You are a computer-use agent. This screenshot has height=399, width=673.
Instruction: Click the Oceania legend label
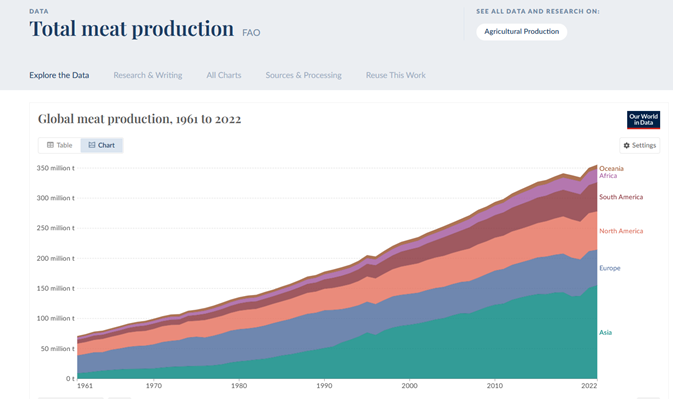[611, 168]
